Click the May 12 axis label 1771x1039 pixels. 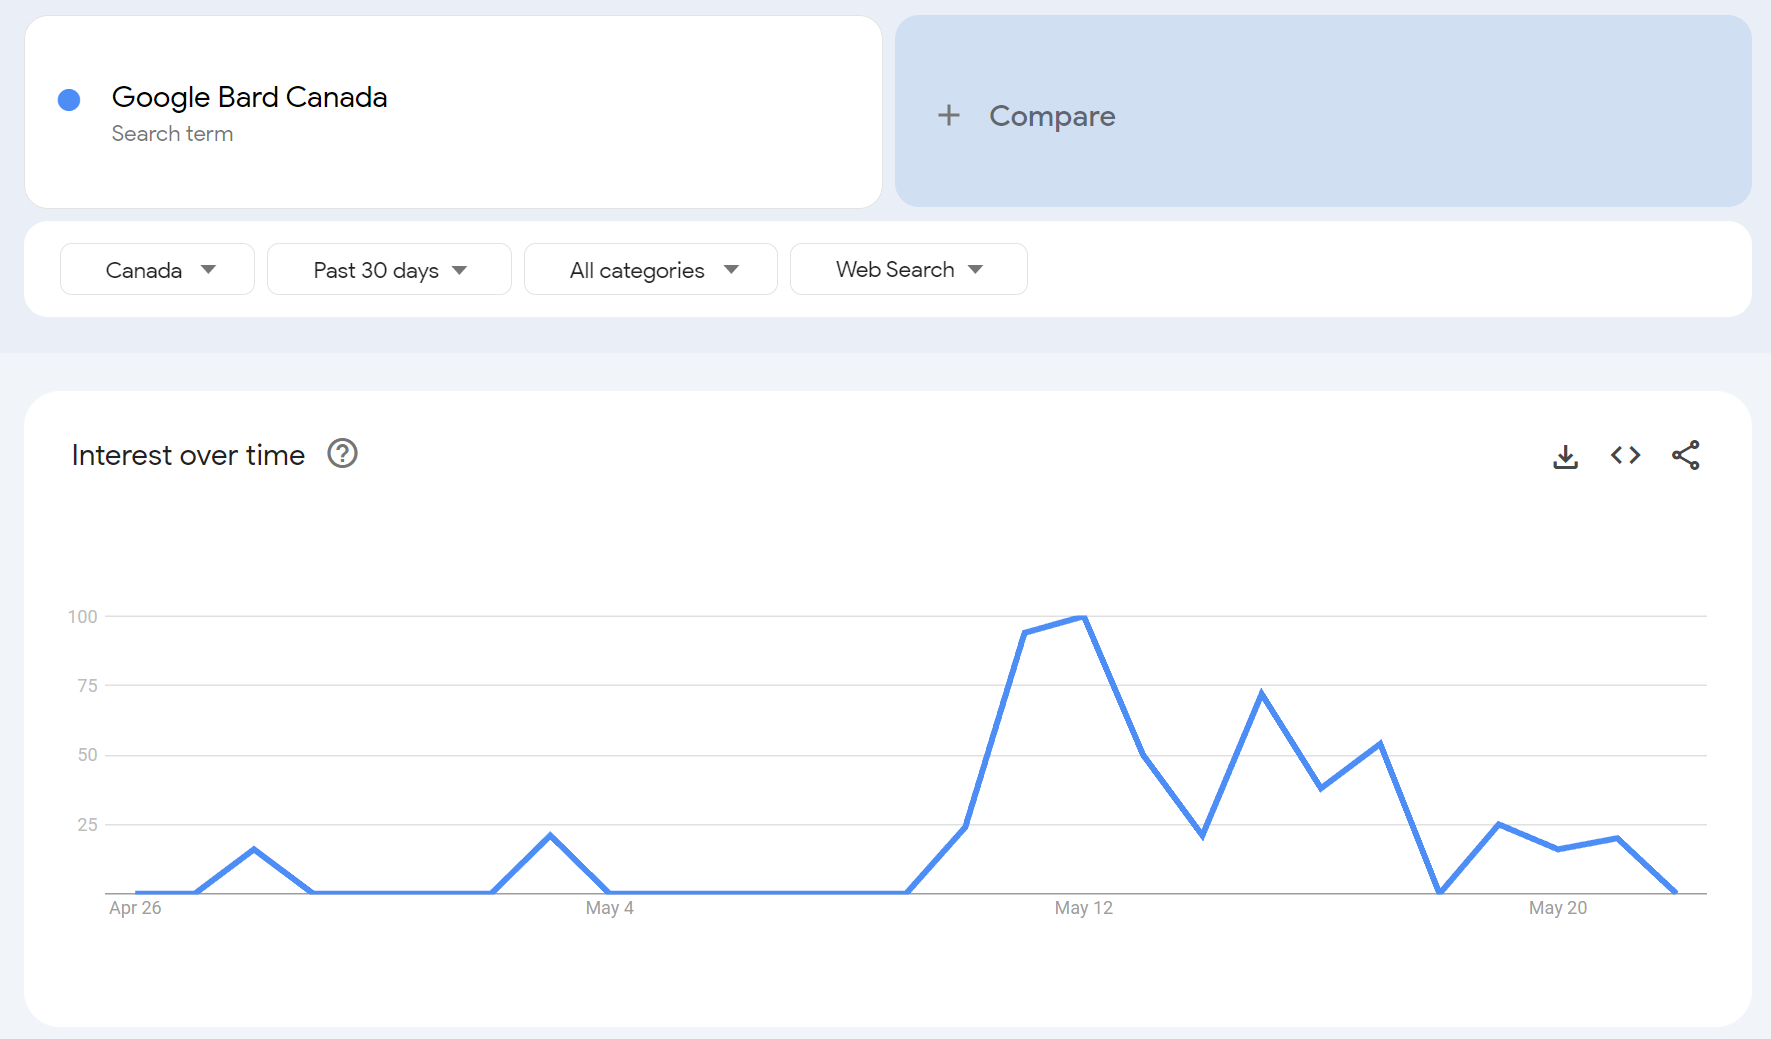click(x=1083, y=908)
